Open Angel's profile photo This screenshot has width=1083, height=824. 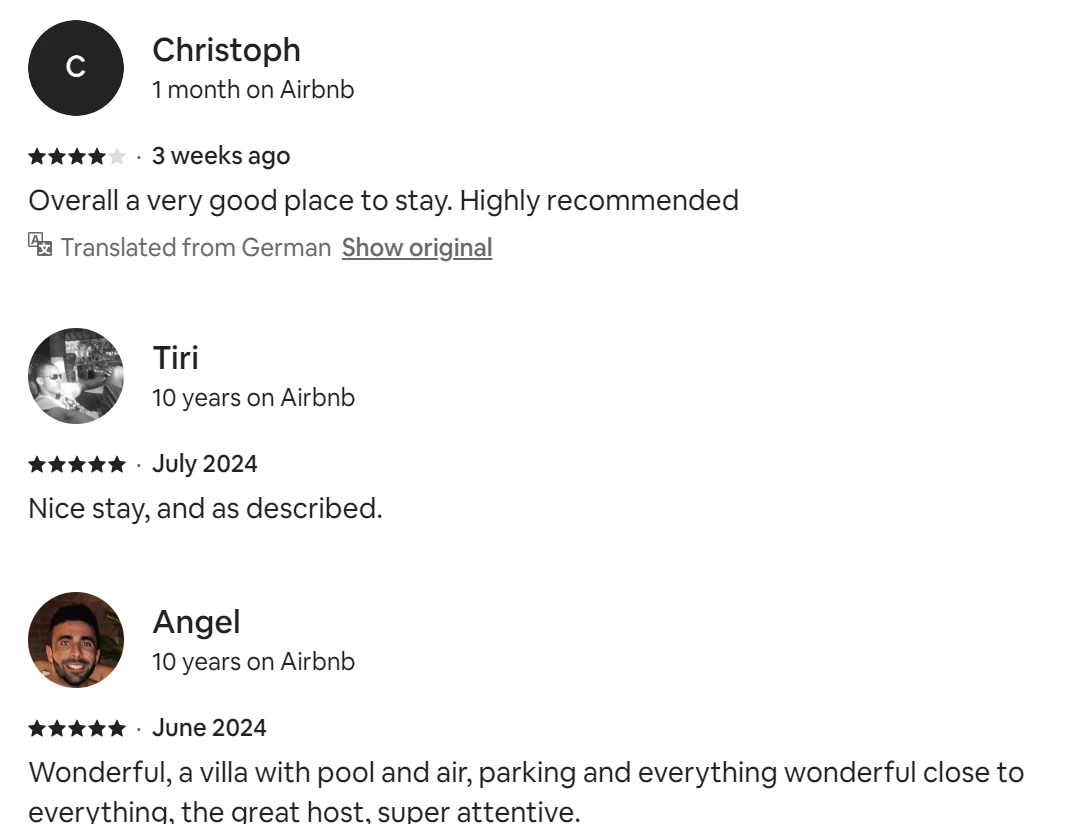coord(76,640)
